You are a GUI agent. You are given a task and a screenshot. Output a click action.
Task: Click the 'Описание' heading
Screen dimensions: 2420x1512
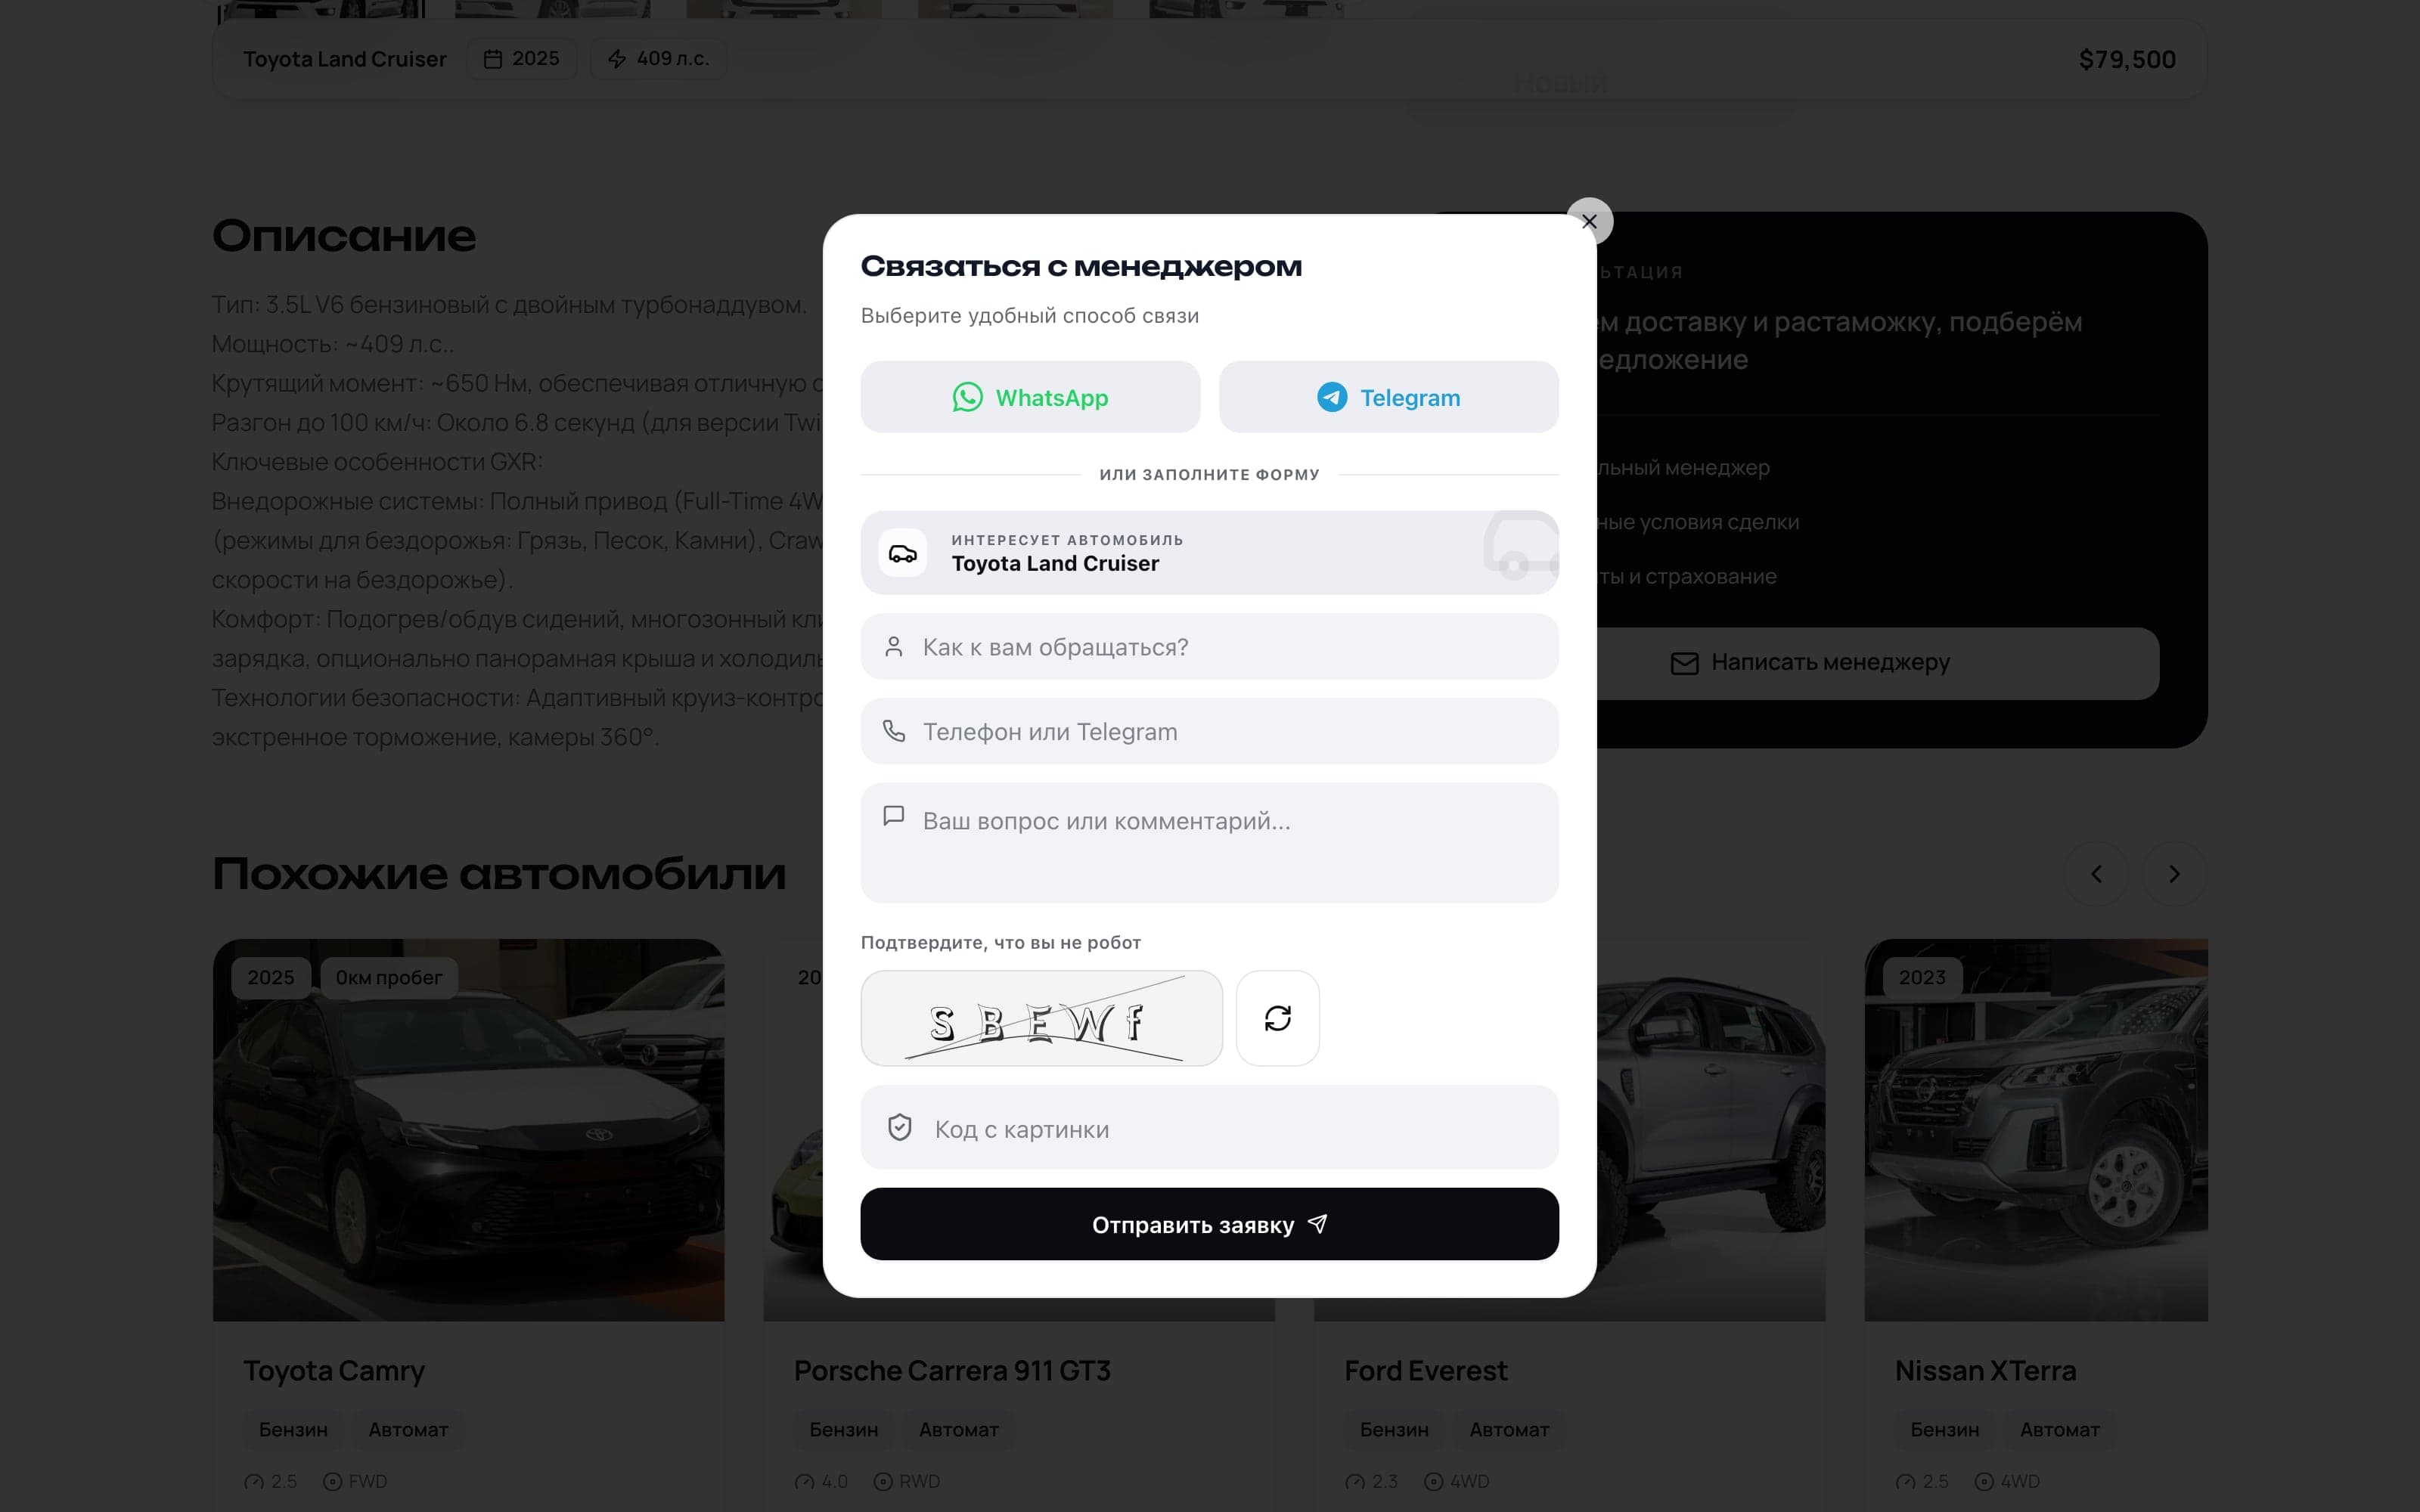[344, 236]
